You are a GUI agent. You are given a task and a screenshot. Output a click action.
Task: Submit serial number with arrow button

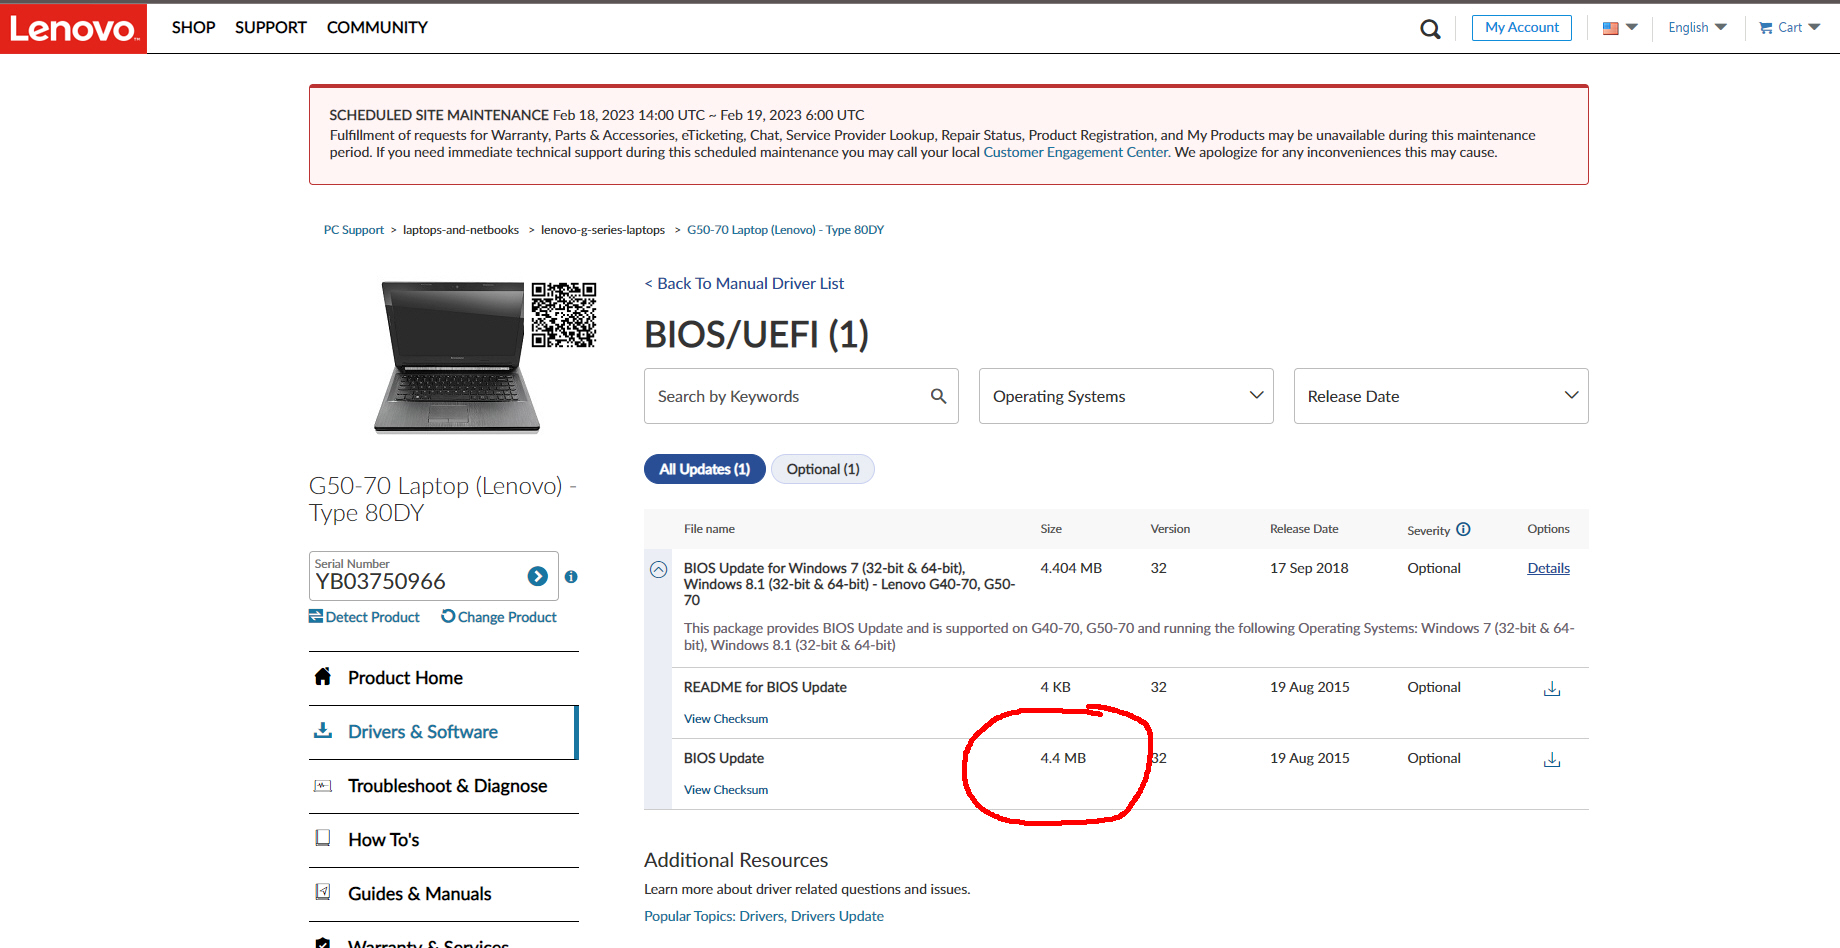coord(537,576)
